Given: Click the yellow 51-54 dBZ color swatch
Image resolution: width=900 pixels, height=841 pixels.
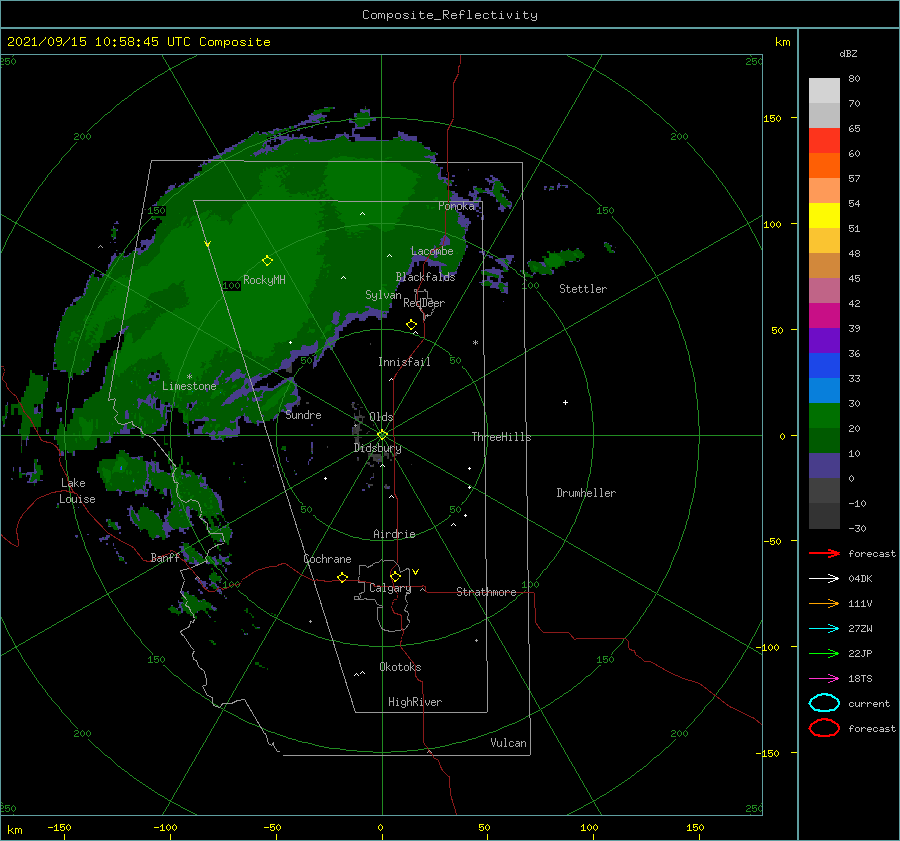Looking at the screenshot, I should 824,215.
